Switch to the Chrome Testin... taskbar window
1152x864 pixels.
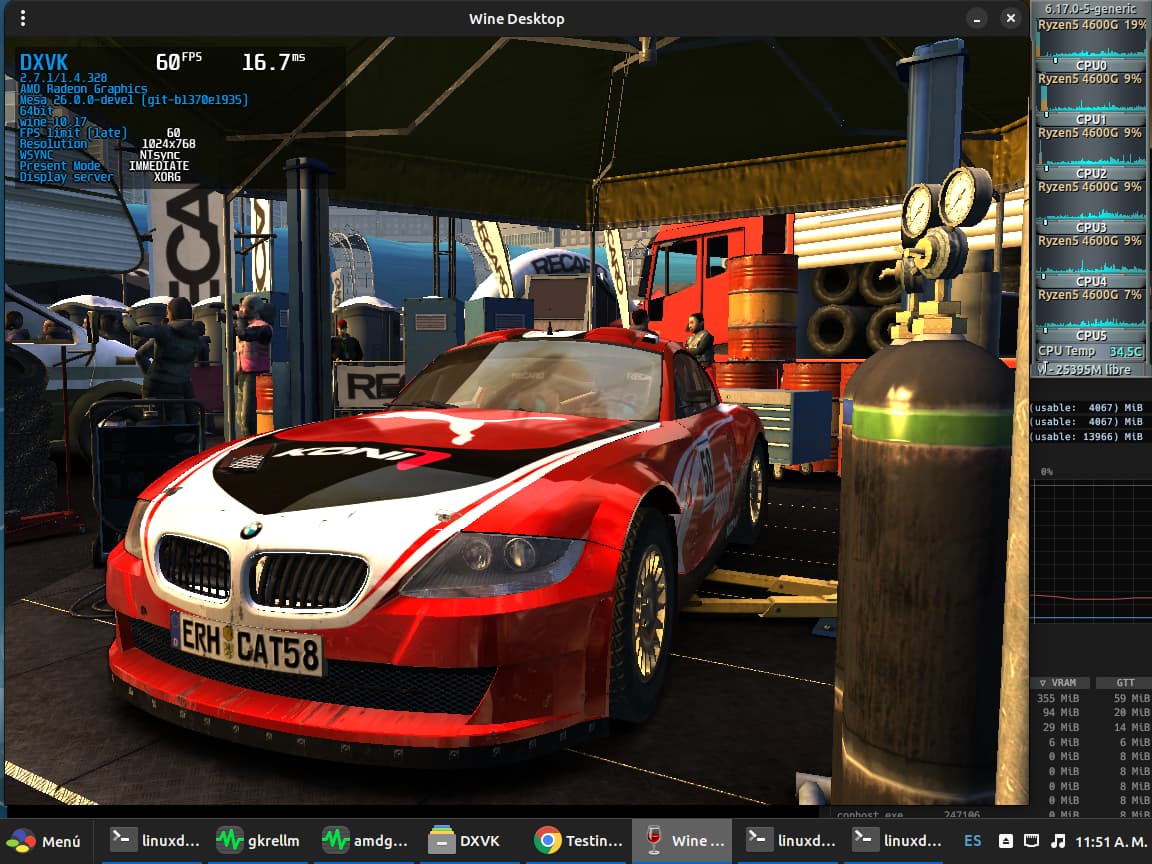[x=579, y=841]
